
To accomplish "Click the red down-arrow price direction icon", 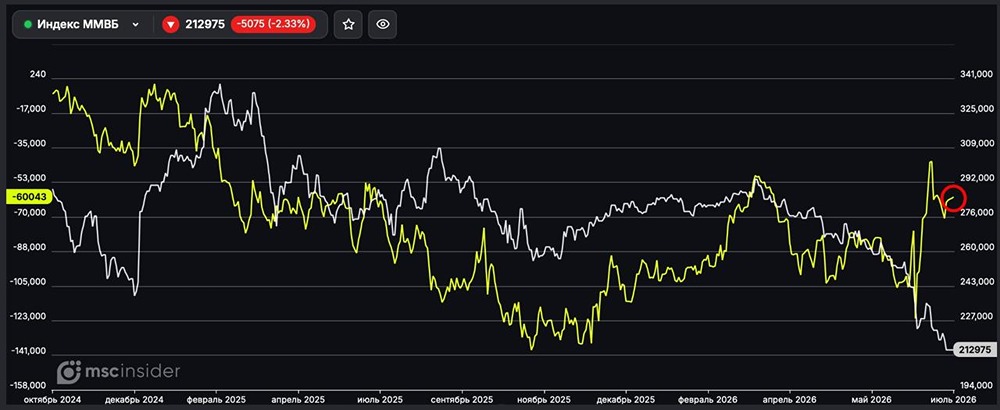I will 170,25.
